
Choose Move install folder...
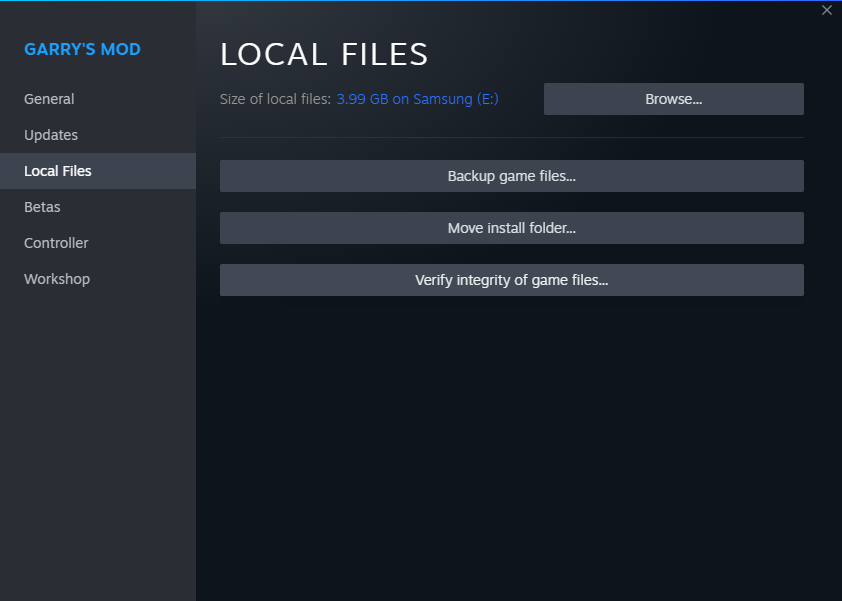coord(511,228)
